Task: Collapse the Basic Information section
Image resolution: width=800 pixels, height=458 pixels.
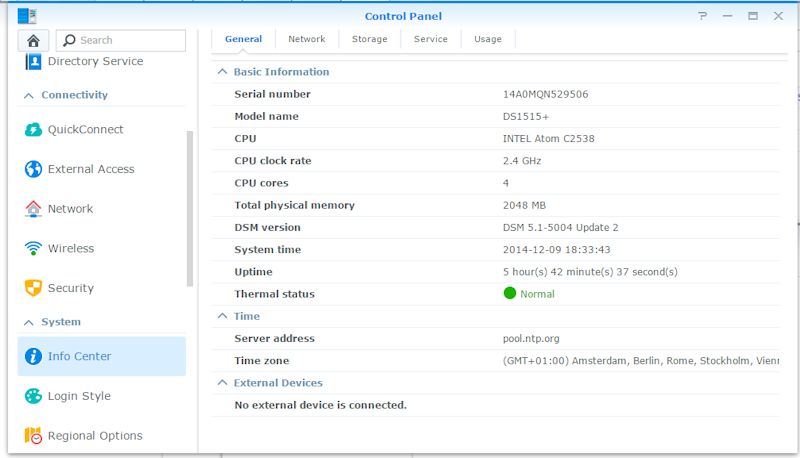Action: point(222,72)
